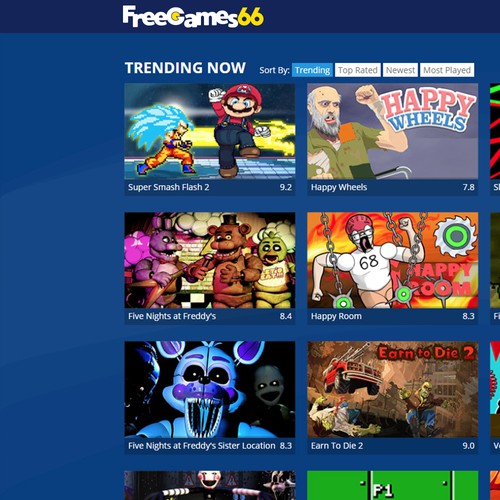The height and width of the screenshot is (500, 500).
Task: Click the FreeGames66 logo
Action: click(x=193, y=16)
